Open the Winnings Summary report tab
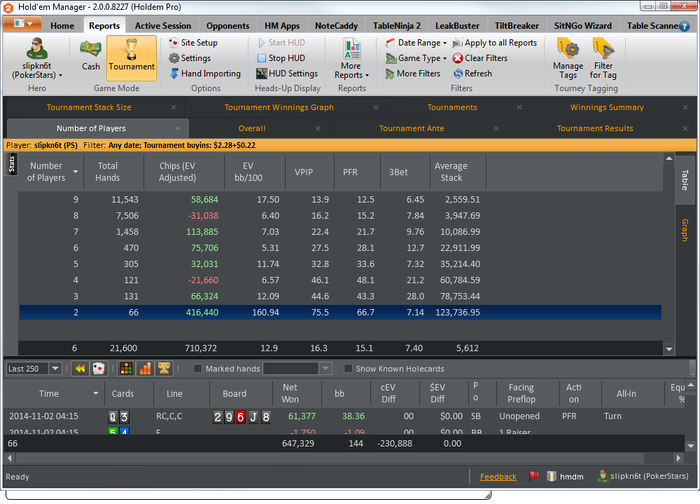 click(607, 107)
